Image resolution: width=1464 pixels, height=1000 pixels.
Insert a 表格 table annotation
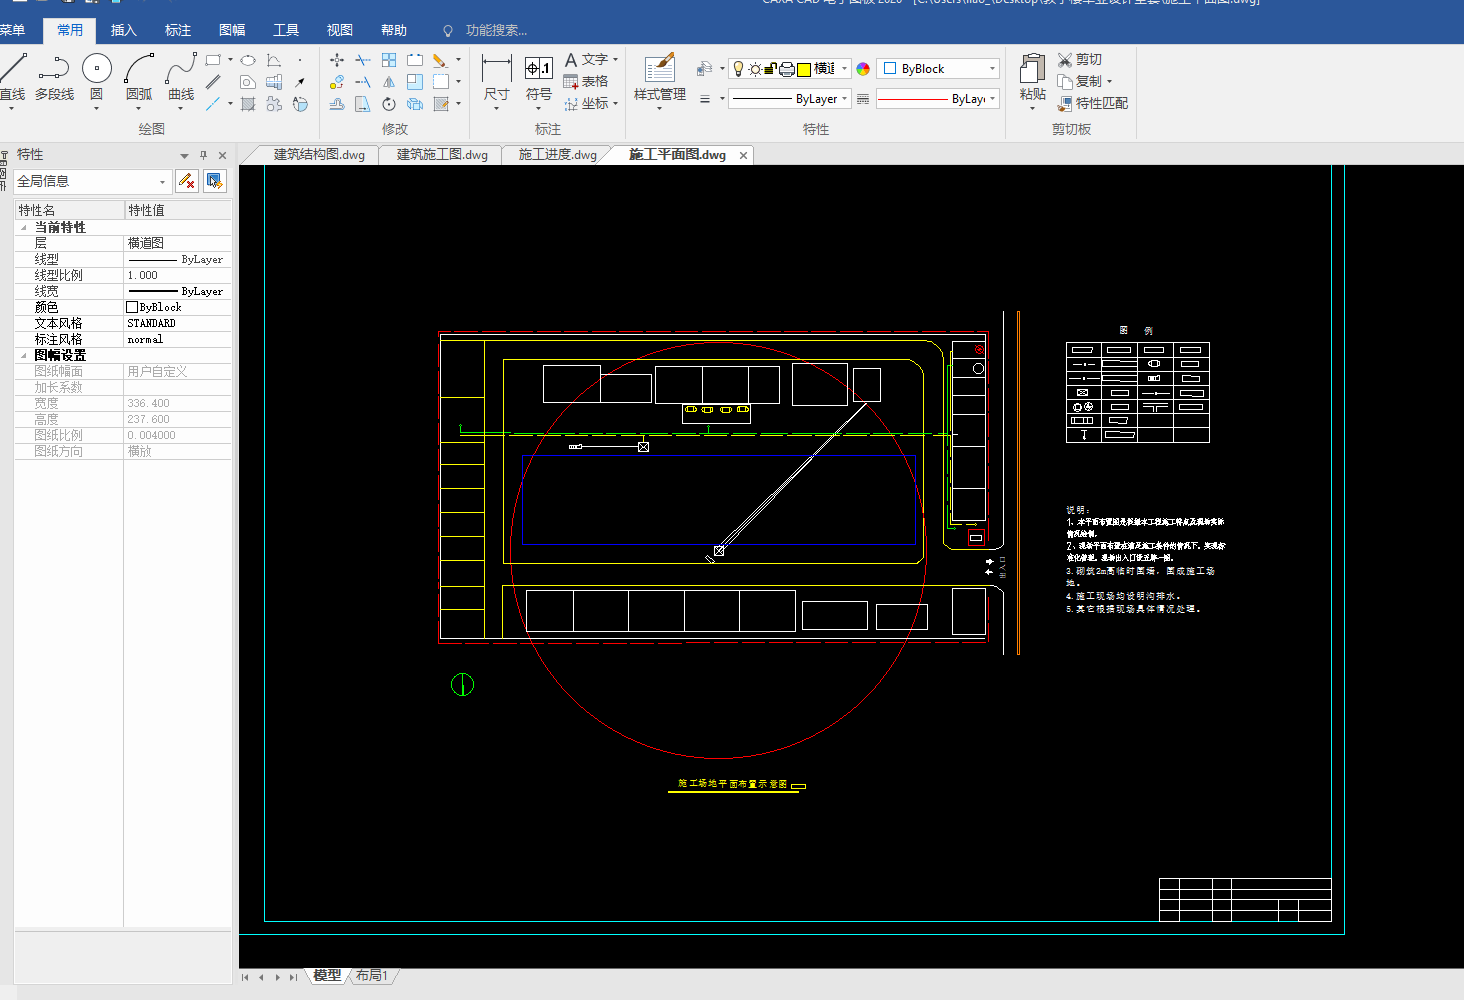(586, 82)
